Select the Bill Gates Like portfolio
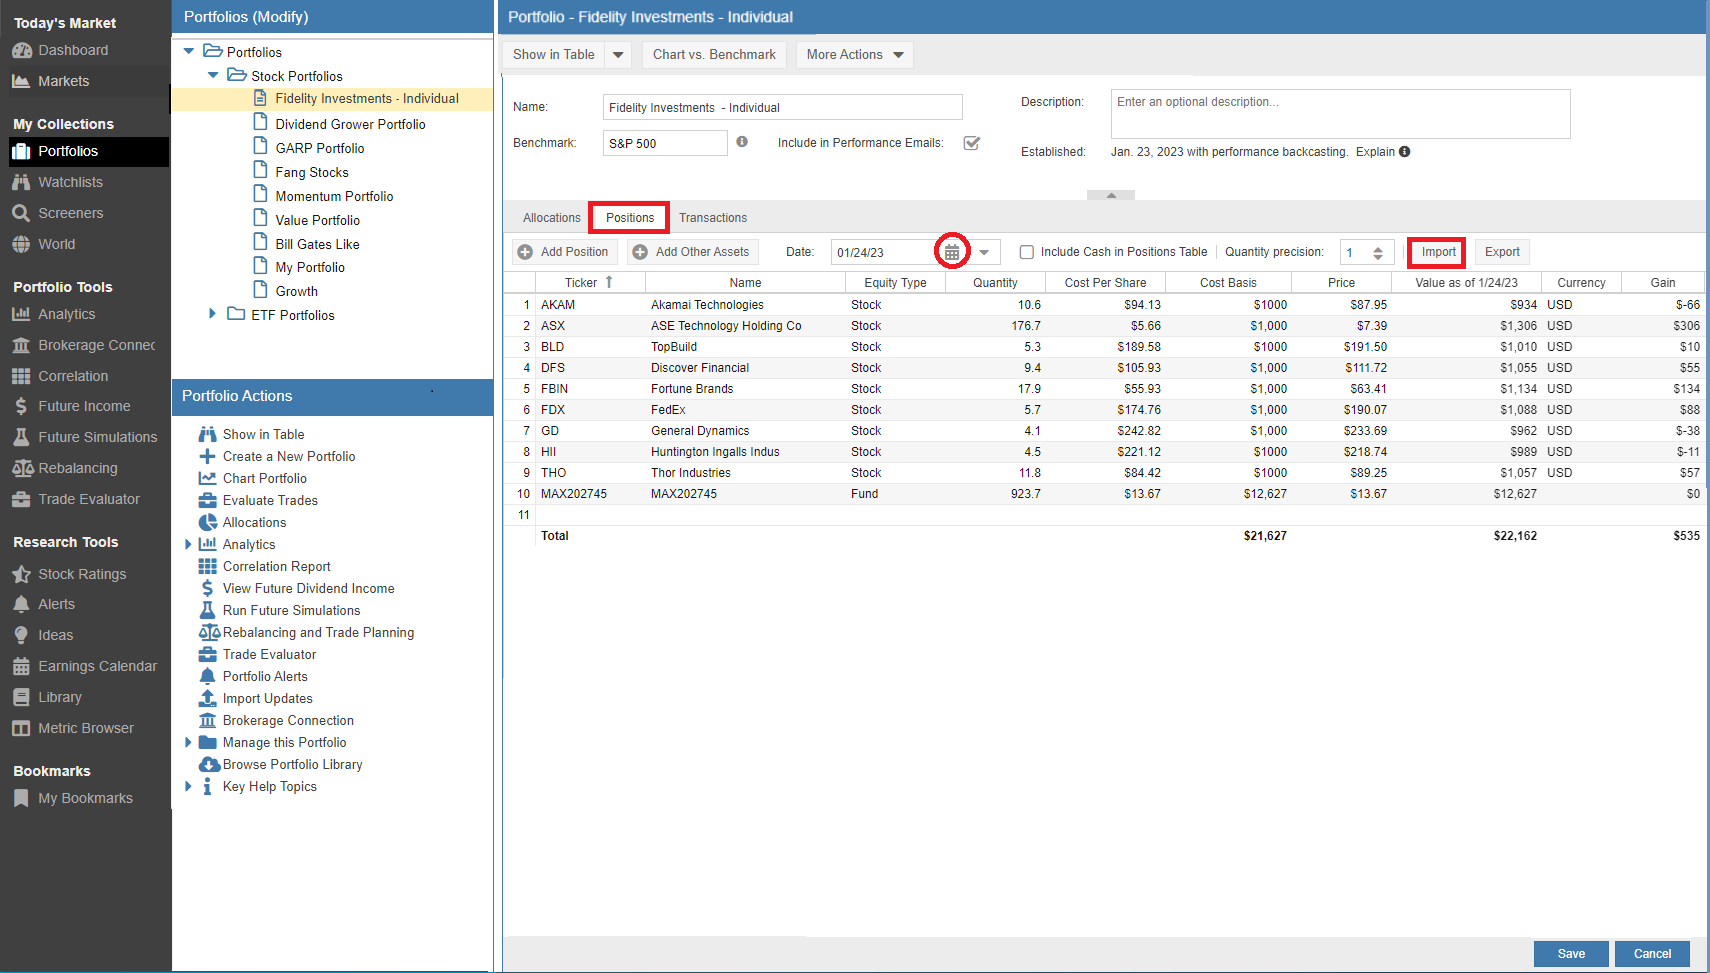1710x973 pixels. coord(317,245)
